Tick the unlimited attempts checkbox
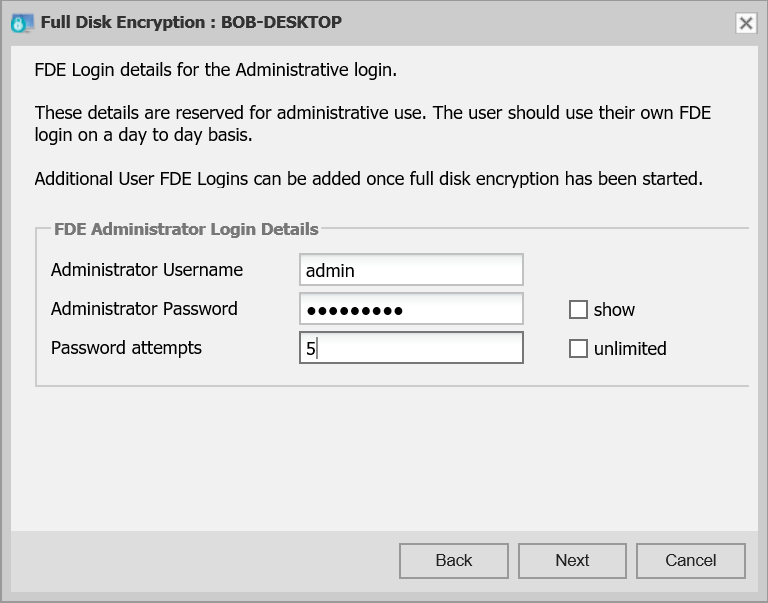Viewport: 768px width, 603px height. click(578, 349)
